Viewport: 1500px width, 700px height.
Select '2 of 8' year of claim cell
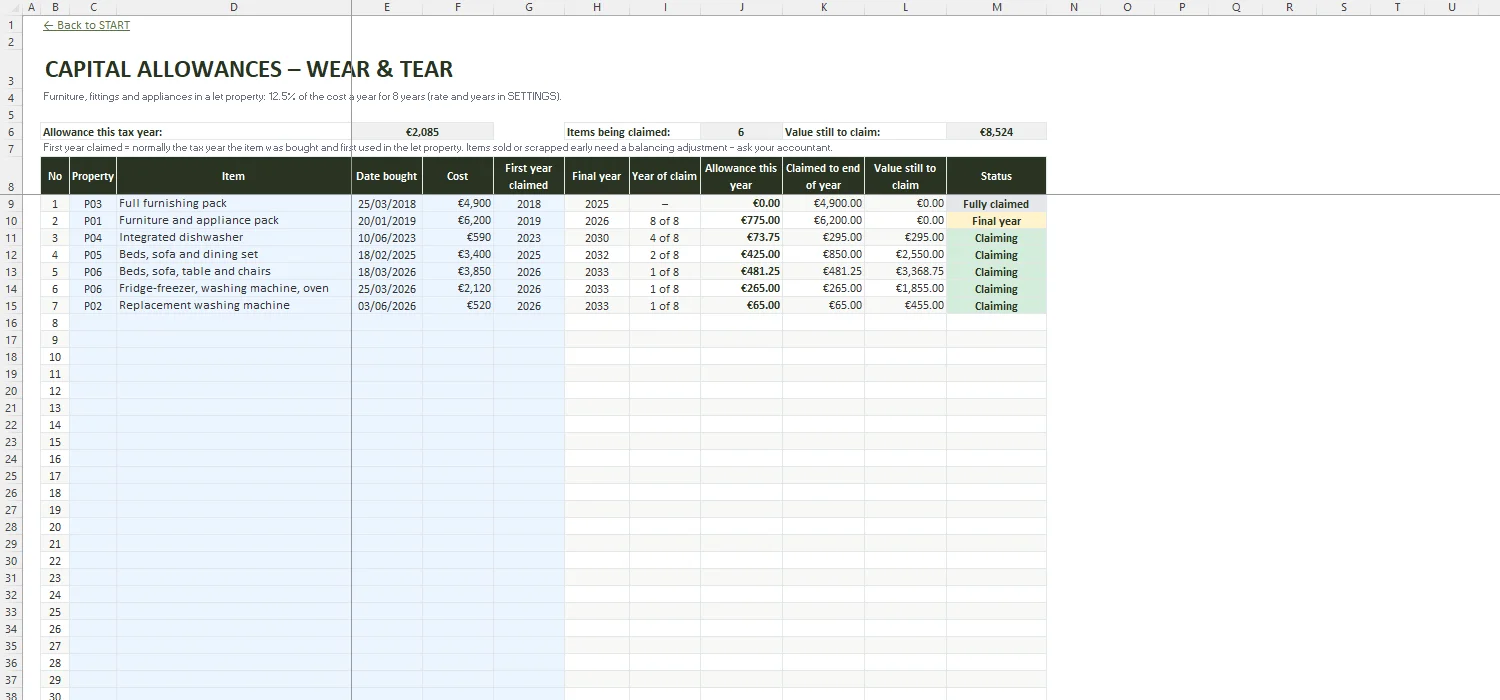[665, 255]
